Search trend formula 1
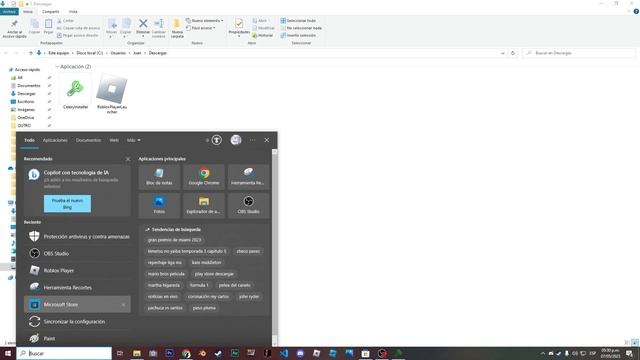 click(x=199, y=285)
